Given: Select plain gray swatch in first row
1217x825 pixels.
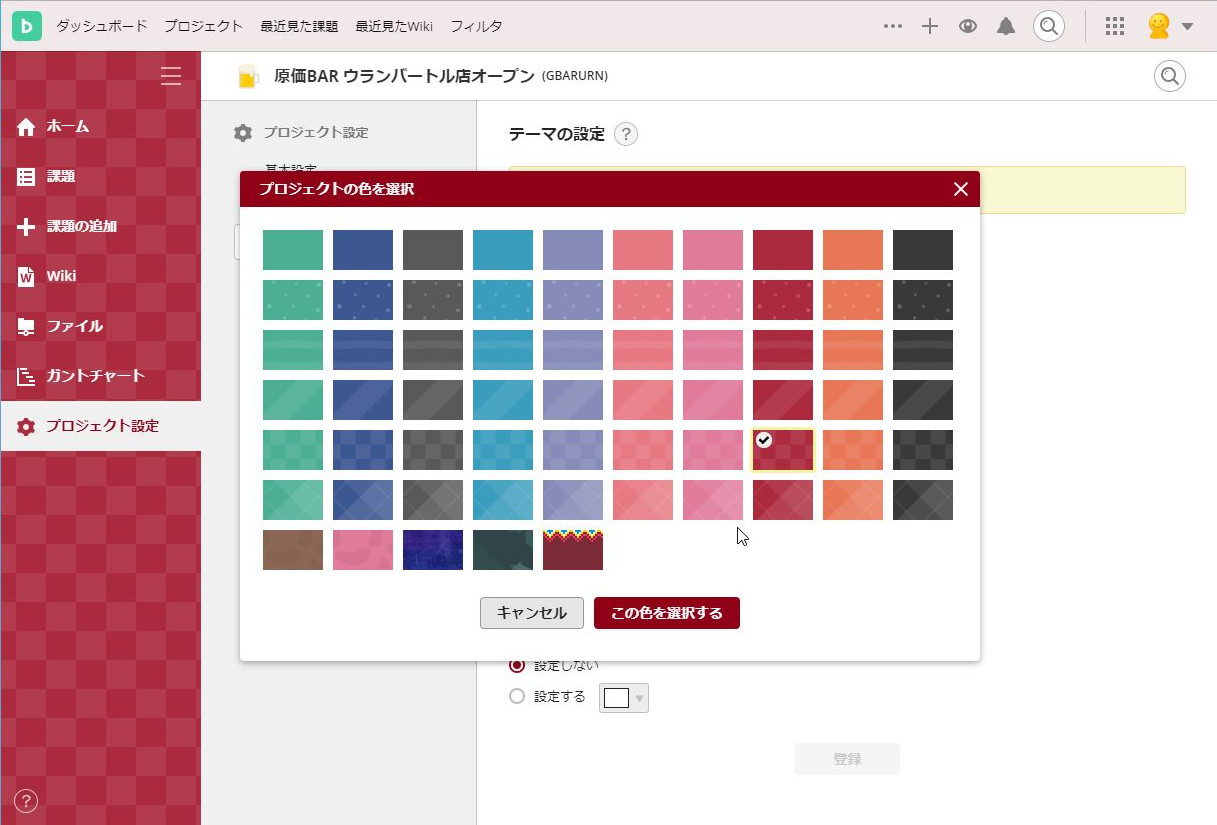Looking at the screenshot, I should point(433,250).
